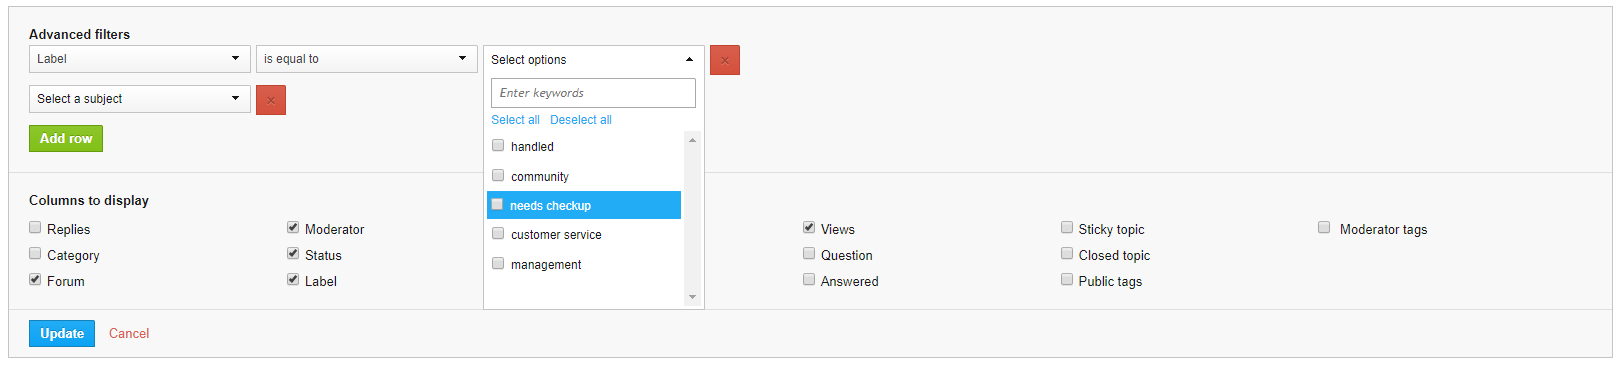The height and width of the screenshot is (366, 1621).
Task: Enable the Moderator tags column
Action: 1324,228
